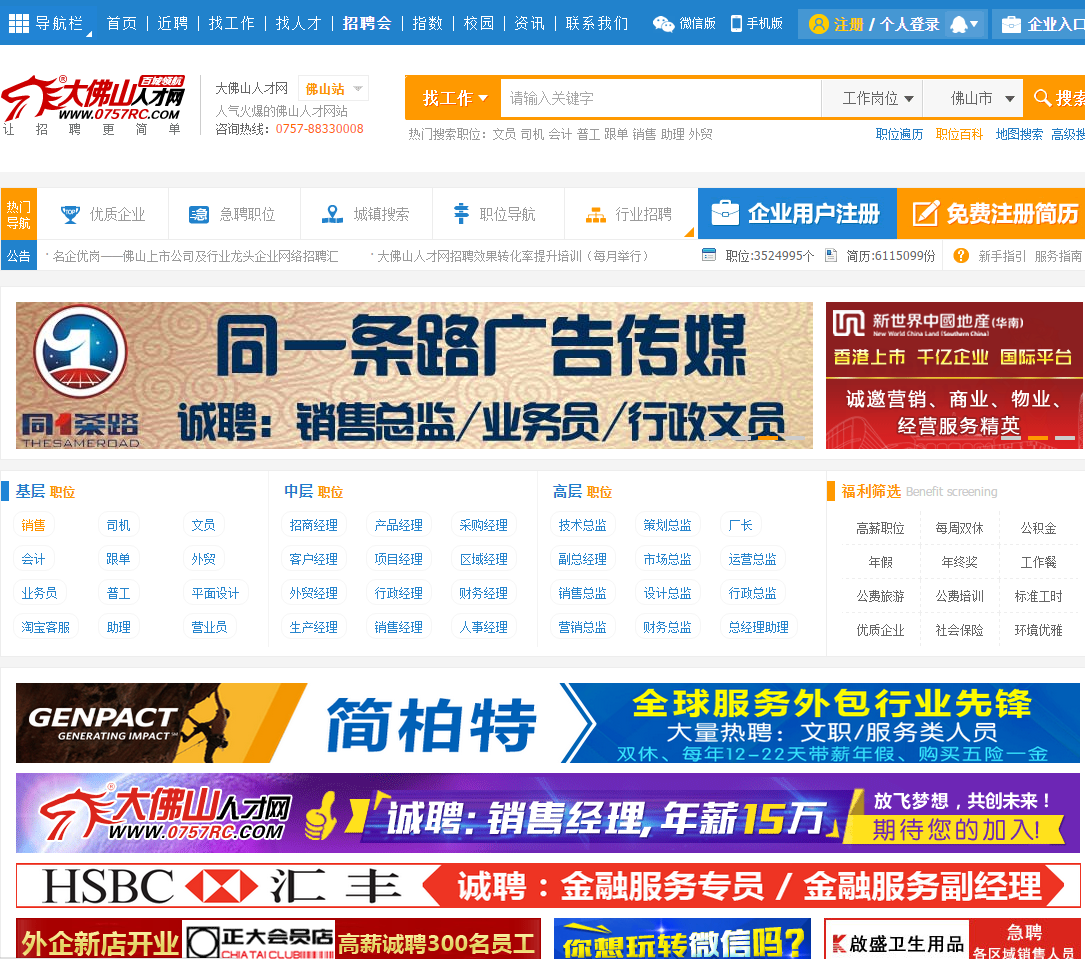The width and height of the screenshot is (1085, 959).
Task: Click the briefcase icon in 企业用户注册
Action: tap(725, 213)
